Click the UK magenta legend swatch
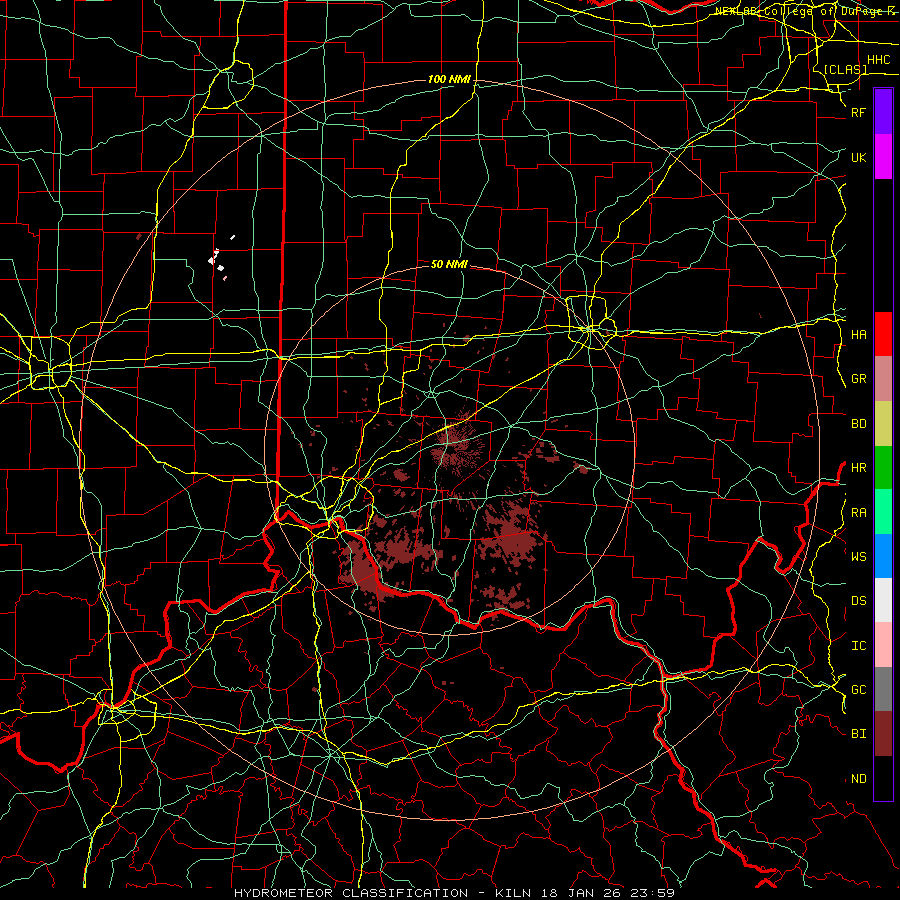Image resolution: width=900 pixels, height=900 pixels. (x=883, y=157)
